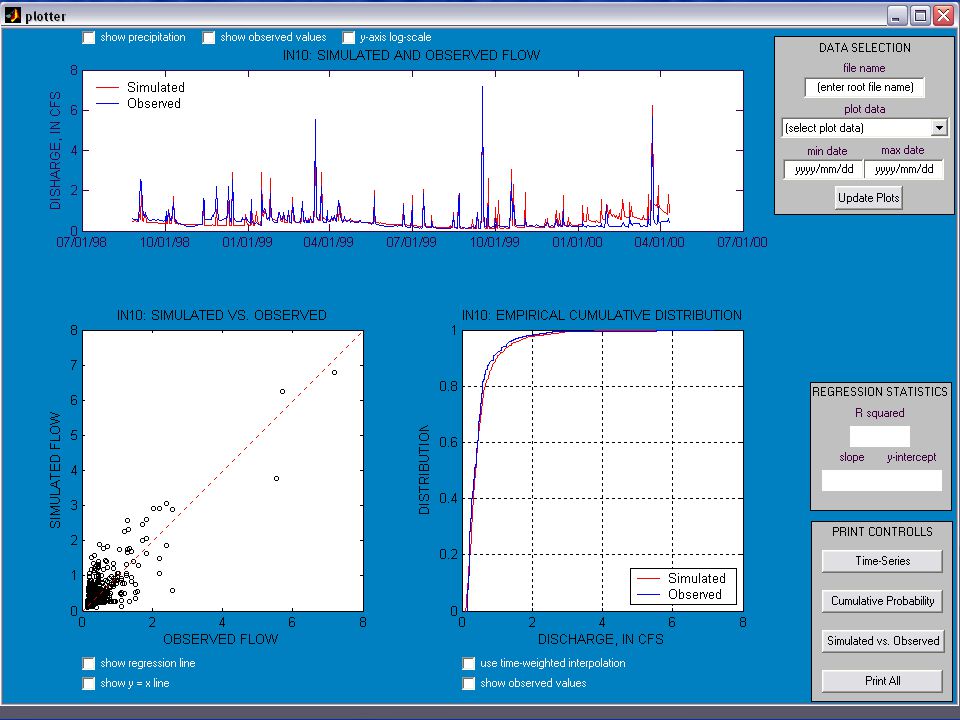Click the 10/01/99 date tick label

[x=494, y=242]
